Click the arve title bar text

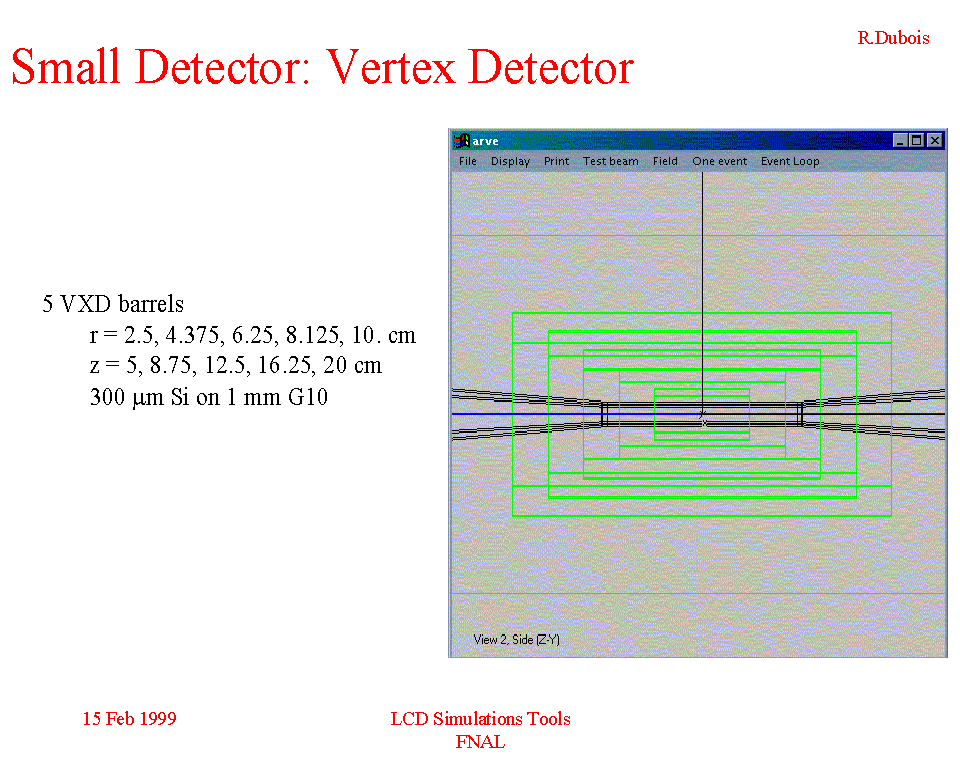(486, 141)
